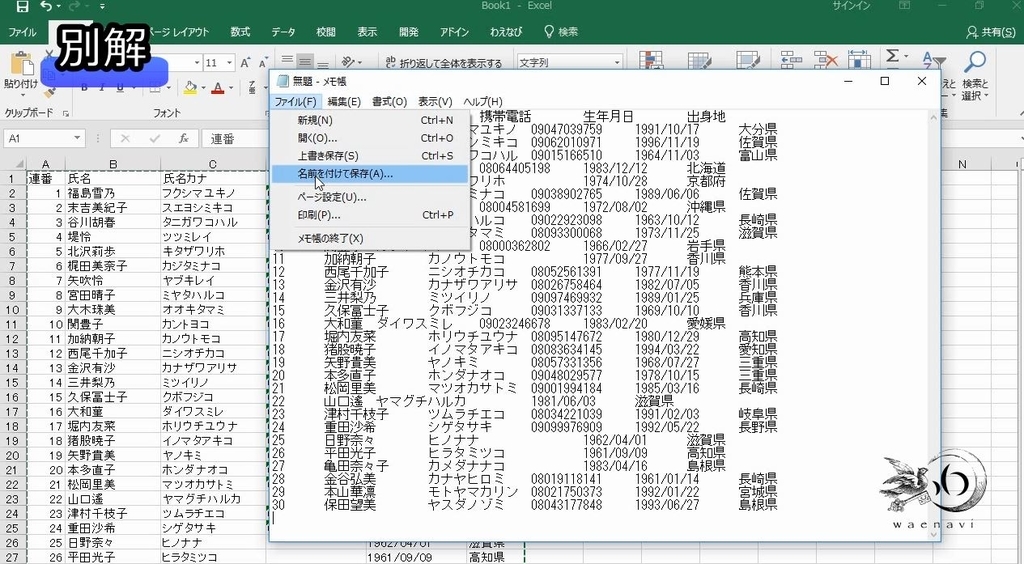Switch to the 表示 ribbon tab
Image resolution: width=1024 pixels, height=564 pixels.
pyautogui.click(x=367, y=31)
